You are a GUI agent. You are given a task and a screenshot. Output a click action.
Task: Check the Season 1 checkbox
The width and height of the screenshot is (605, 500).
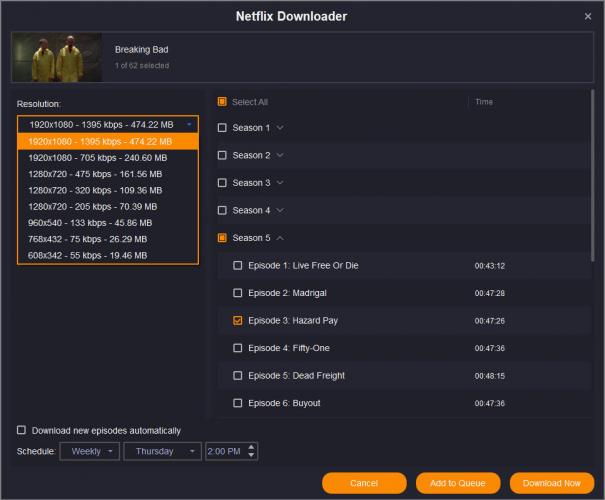[x=222, y=128]
